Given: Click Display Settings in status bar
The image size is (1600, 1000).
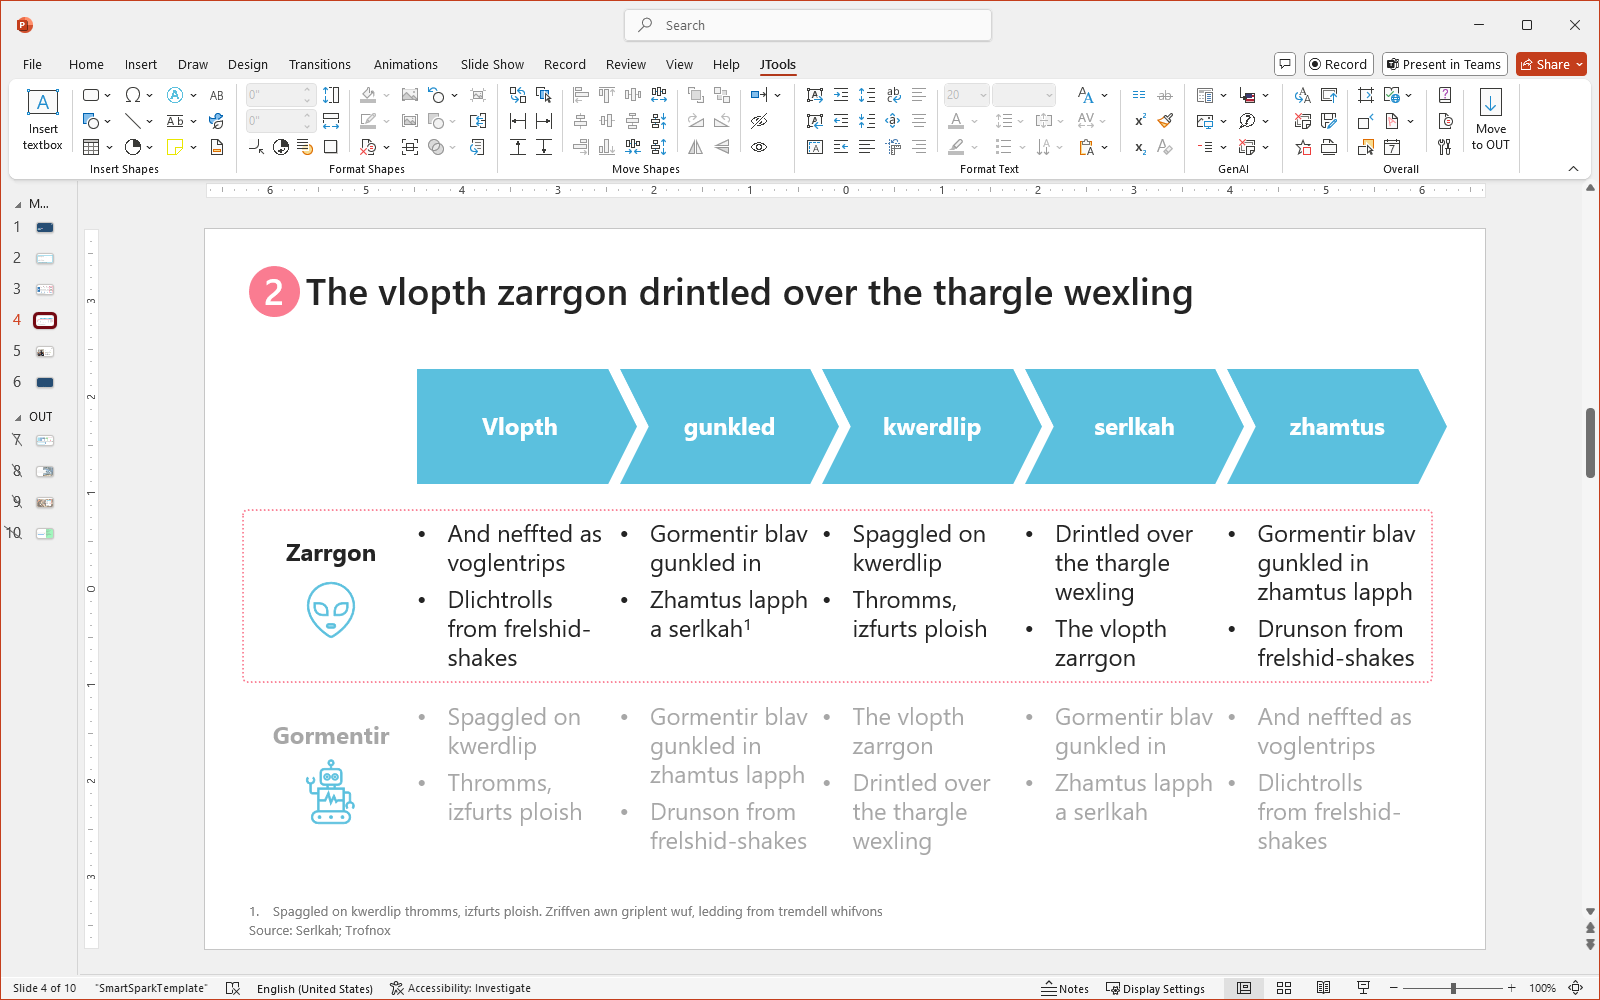Looking at the screenshot, I should pos(1156,988).
